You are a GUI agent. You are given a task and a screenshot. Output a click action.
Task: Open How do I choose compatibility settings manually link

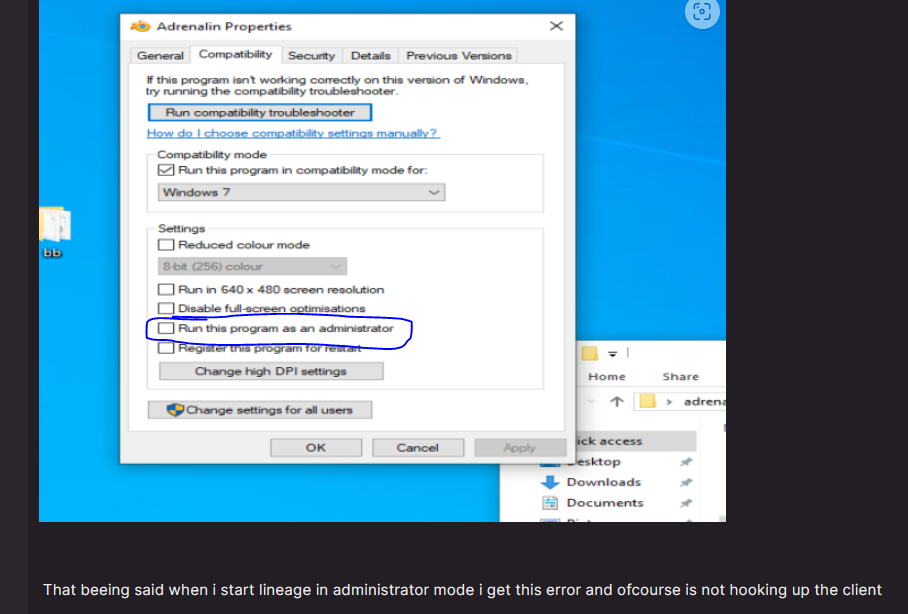(x=293, y=133)
